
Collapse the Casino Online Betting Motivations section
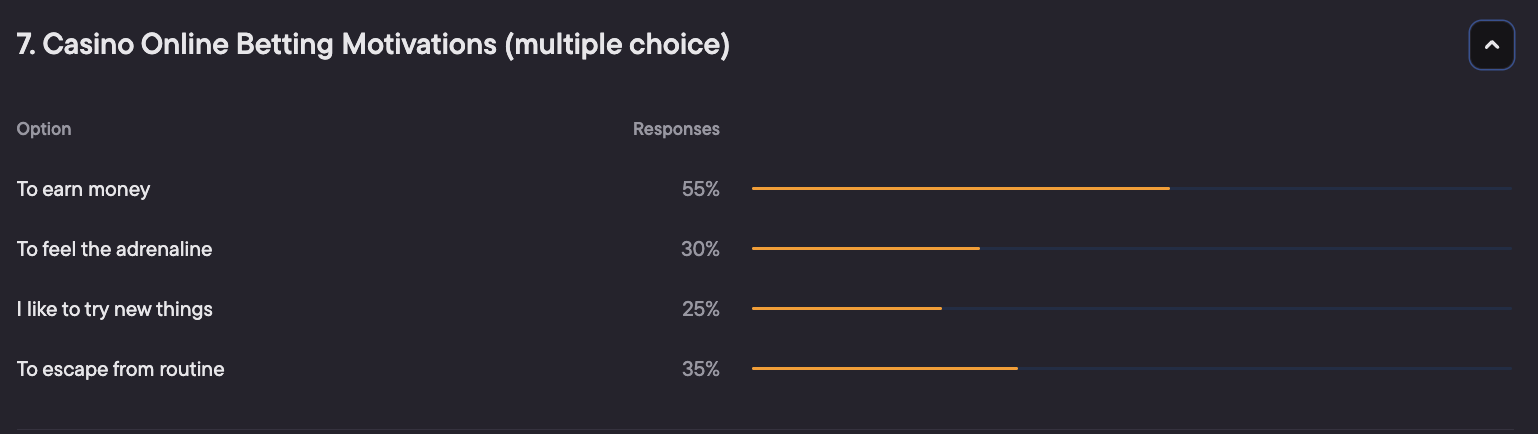point(1491,45)
